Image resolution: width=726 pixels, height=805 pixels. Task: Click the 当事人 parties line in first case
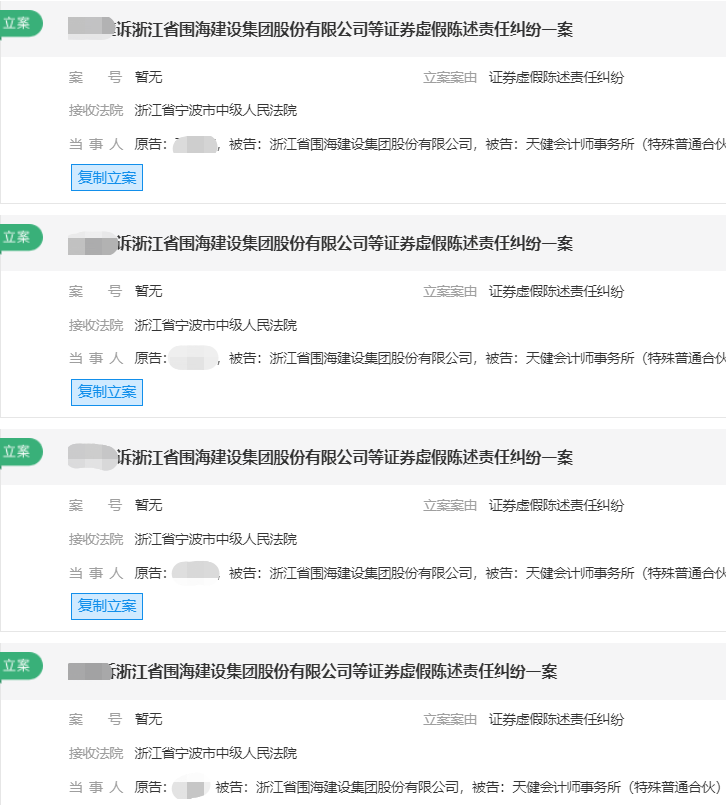(x=397, y=144)
